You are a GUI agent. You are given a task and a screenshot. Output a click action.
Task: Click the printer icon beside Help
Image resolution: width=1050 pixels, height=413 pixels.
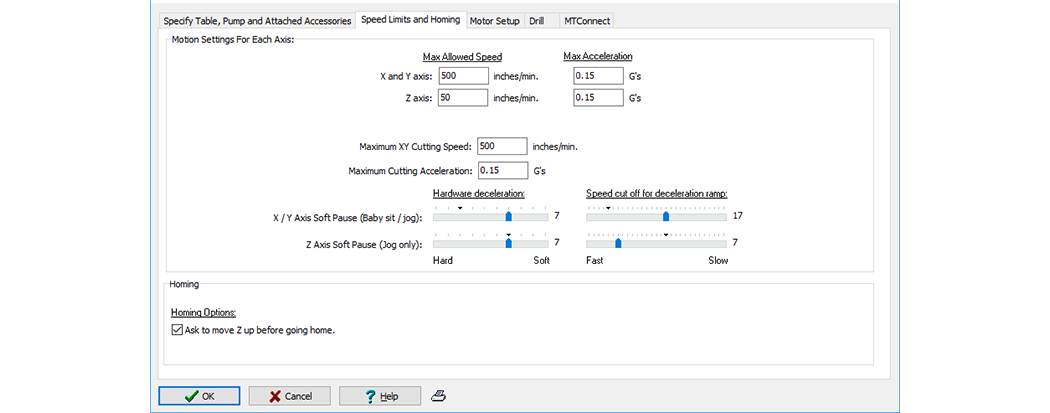(x=438, y=396)
